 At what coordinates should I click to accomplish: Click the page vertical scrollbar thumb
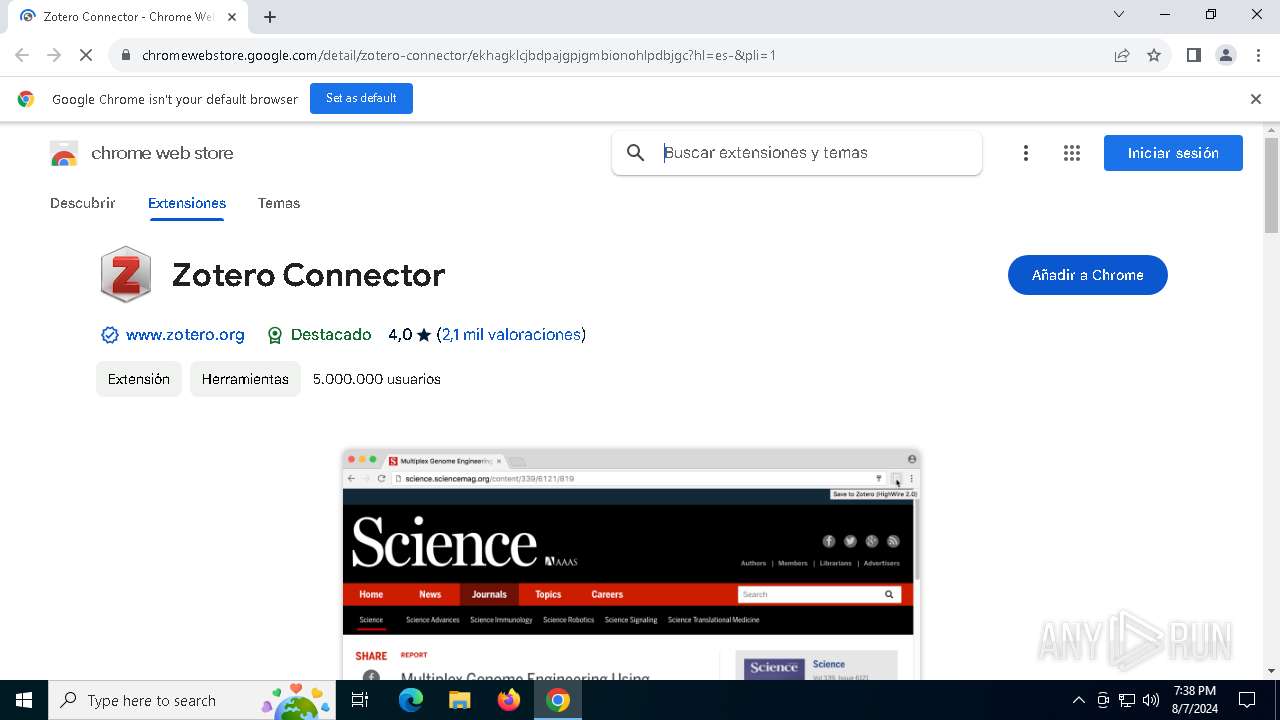pyautogui.click(x=1271, y=186)
